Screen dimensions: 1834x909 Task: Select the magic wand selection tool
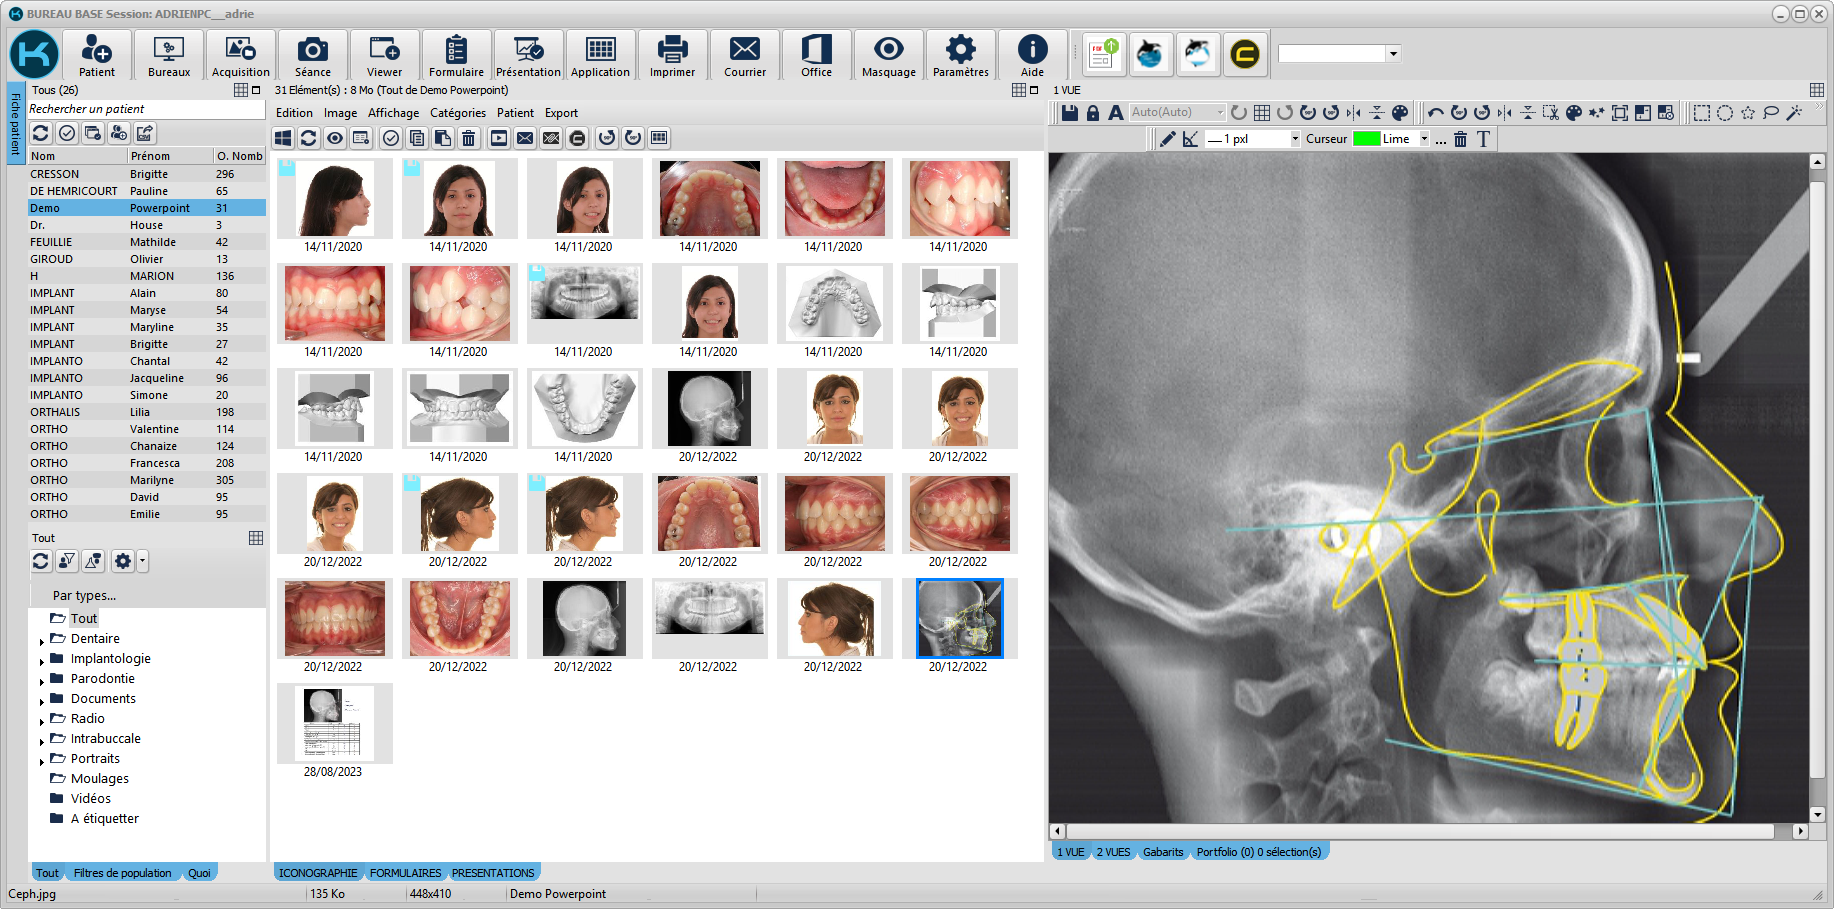click(1794, 113)
